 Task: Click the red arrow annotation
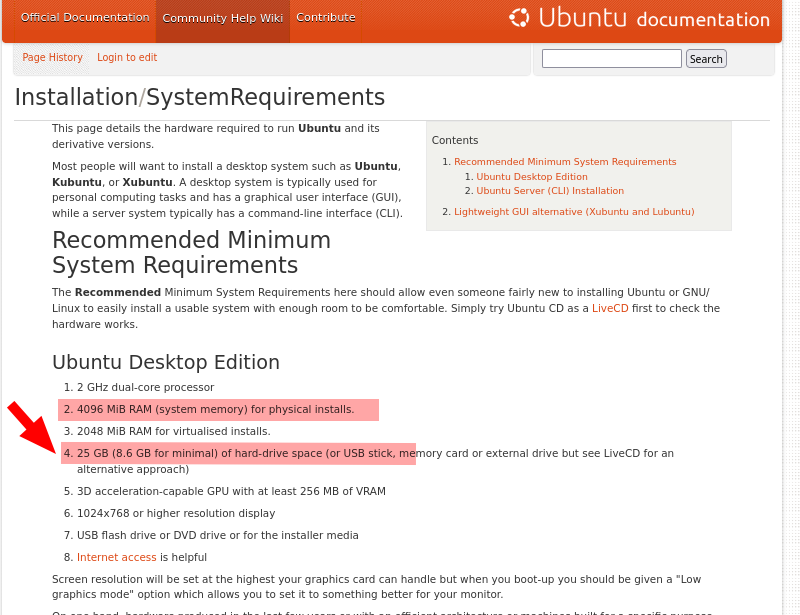tap(31, 426)
